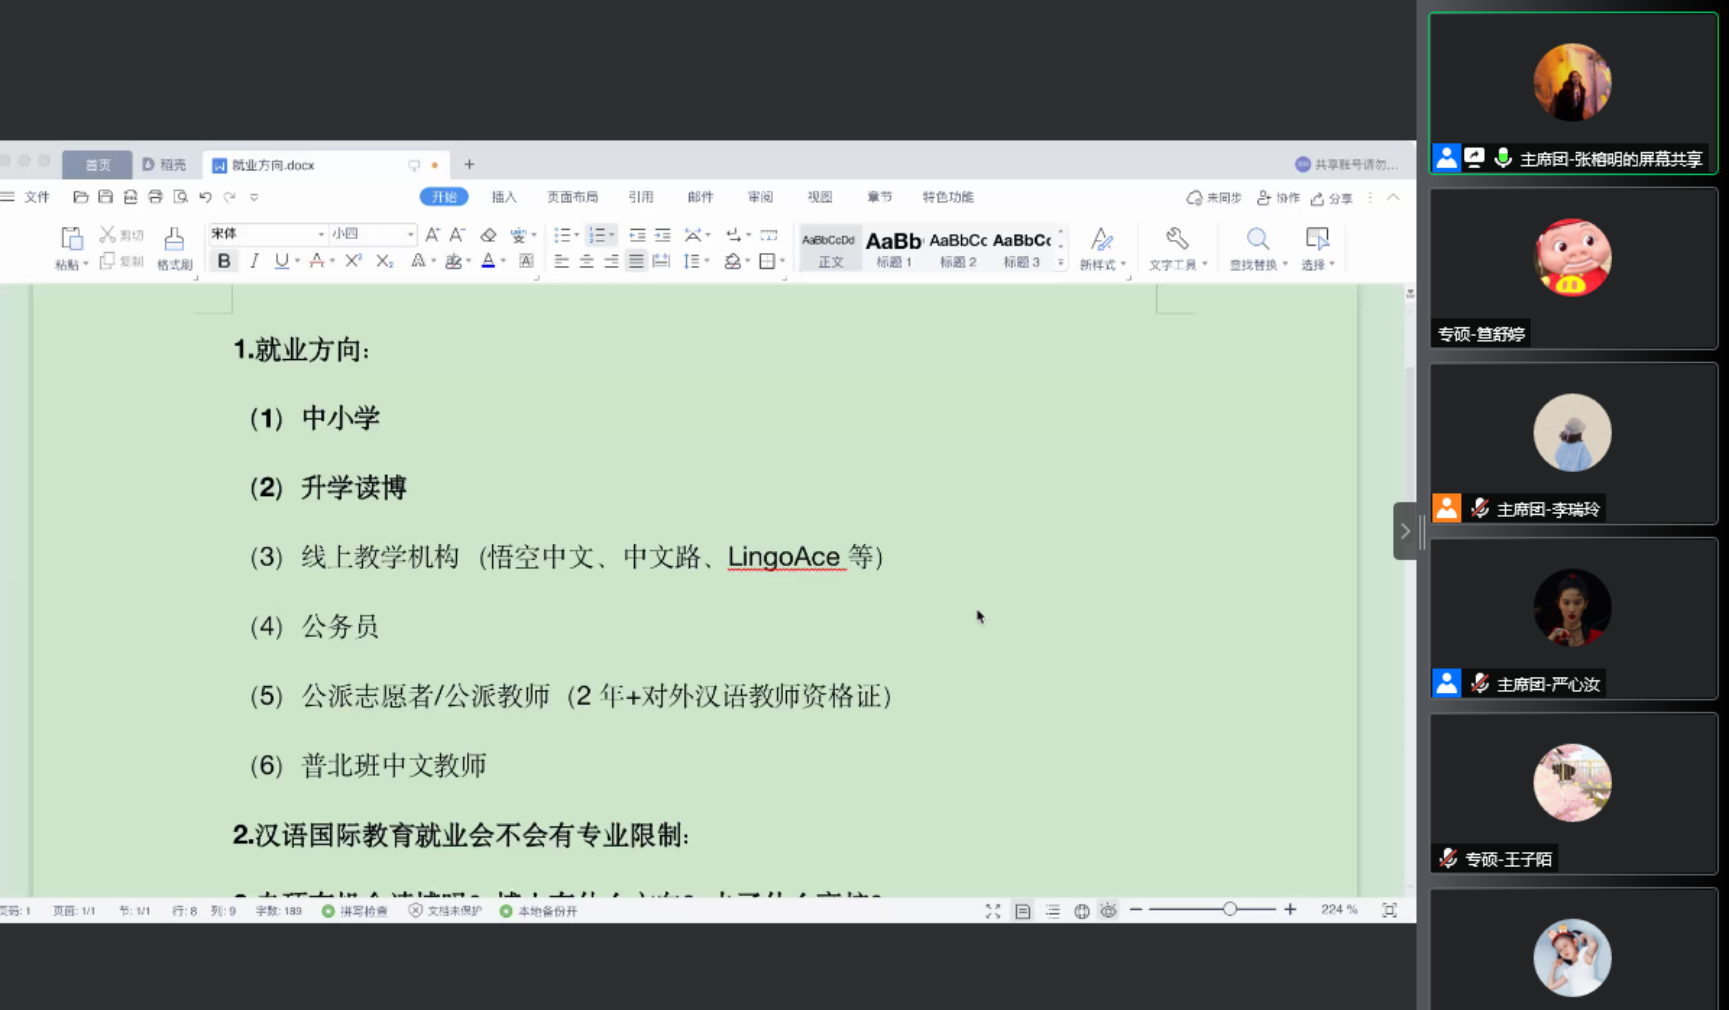
Task: Apply superscript formatting
Action: (353, 261)
